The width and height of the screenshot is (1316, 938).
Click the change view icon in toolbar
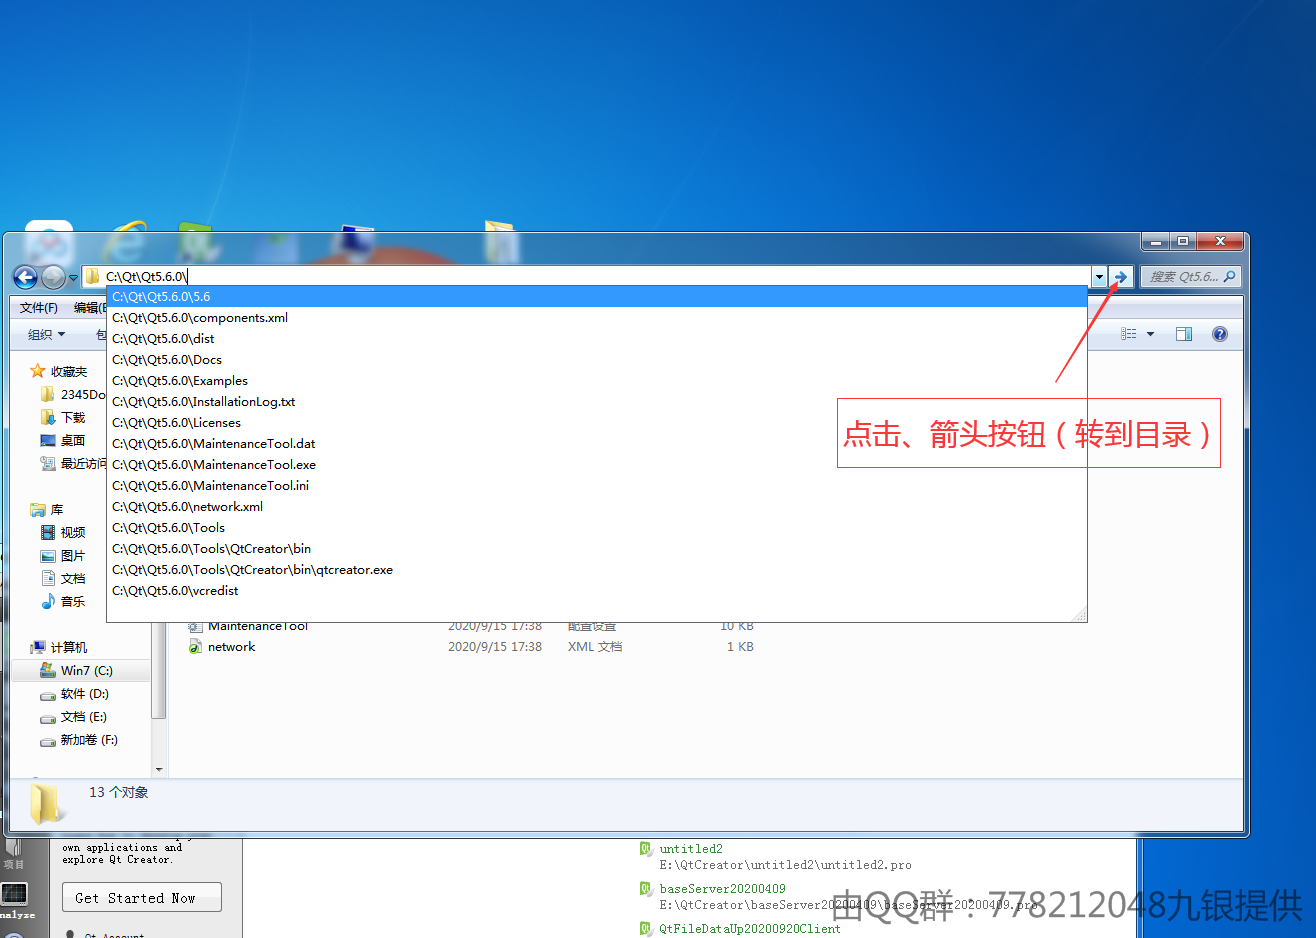pyautogui.click(x=1129, y=335)
